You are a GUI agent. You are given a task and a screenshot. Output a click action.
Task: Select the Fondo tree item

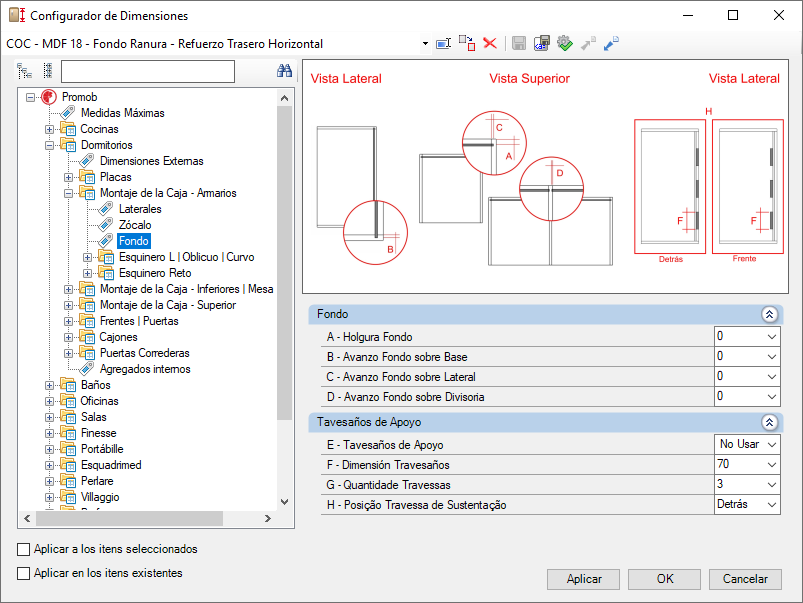(x=134, y=241)
